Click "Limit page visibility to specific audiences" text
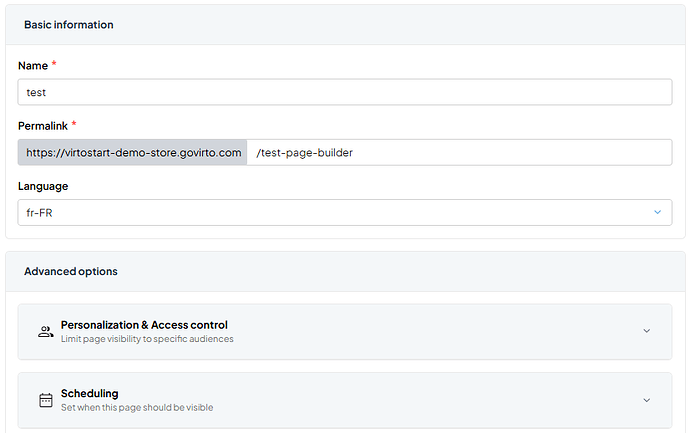 147,339
